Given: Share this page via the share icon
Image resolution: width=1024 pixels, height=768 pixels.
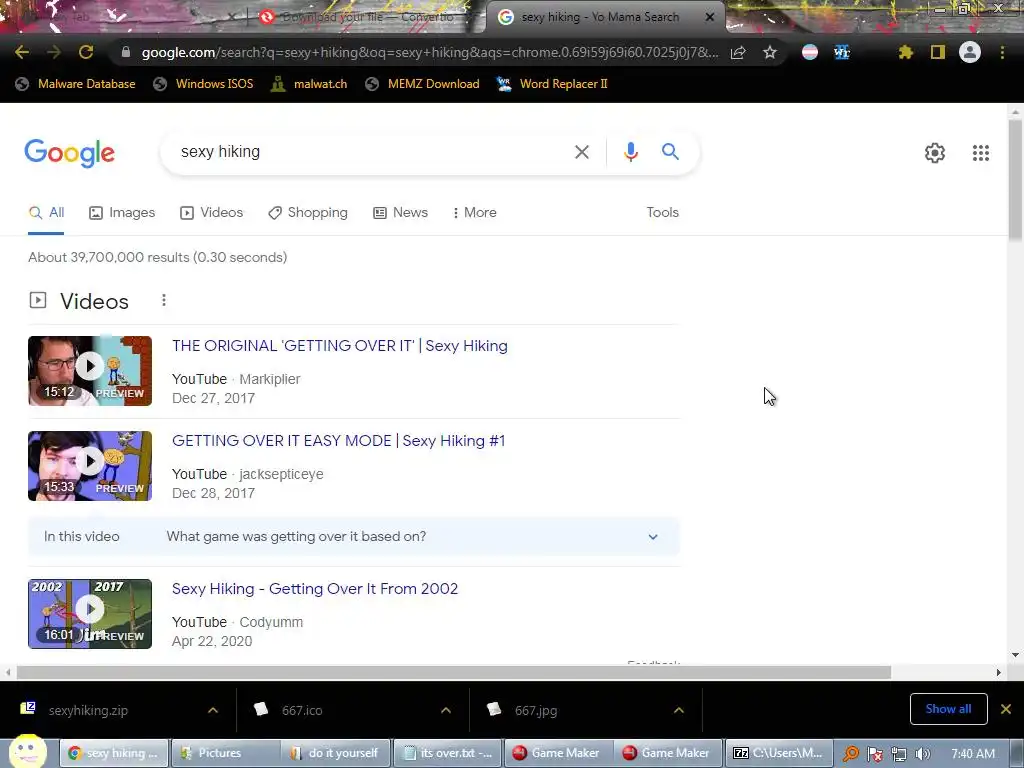Looking at the screenshot, I should pyautogui.click(x=738, y=52).
